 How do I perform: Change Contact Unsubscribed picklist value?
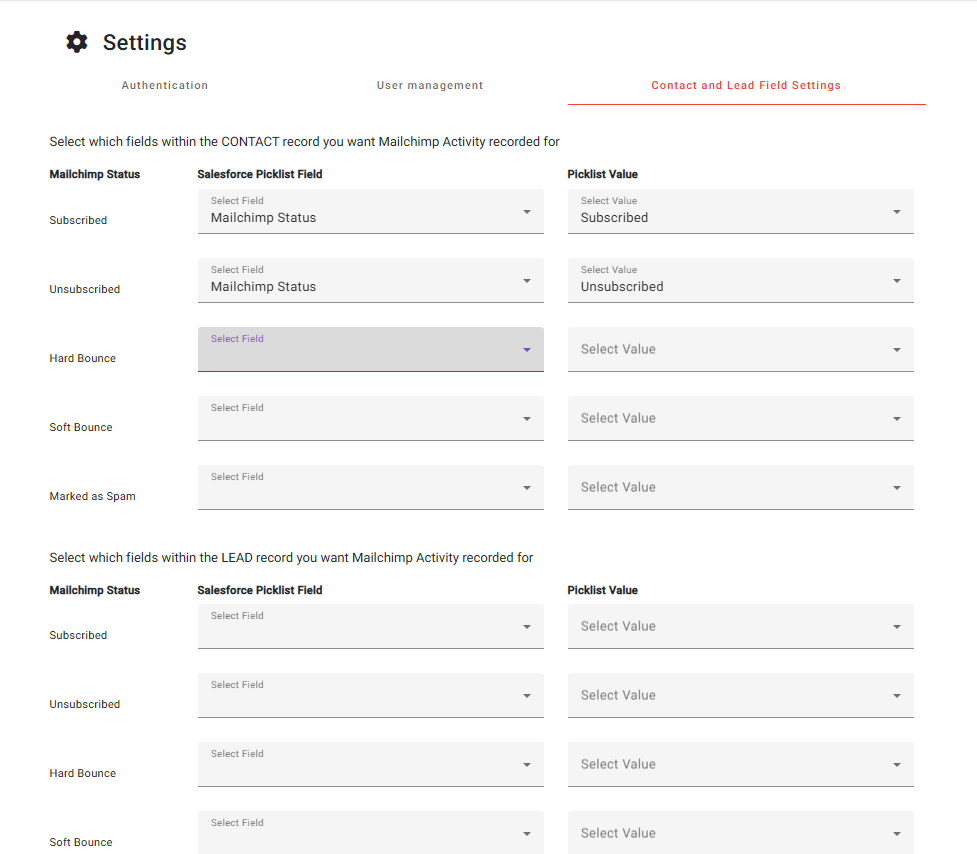740,280
